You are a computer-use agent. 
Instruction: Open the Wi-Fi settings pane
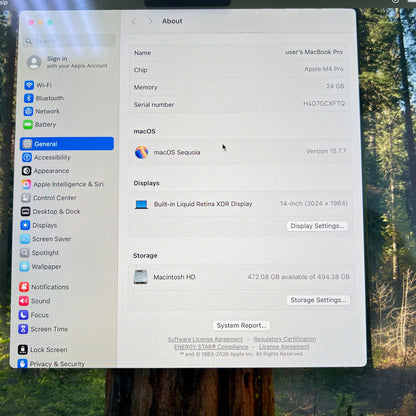38,85
